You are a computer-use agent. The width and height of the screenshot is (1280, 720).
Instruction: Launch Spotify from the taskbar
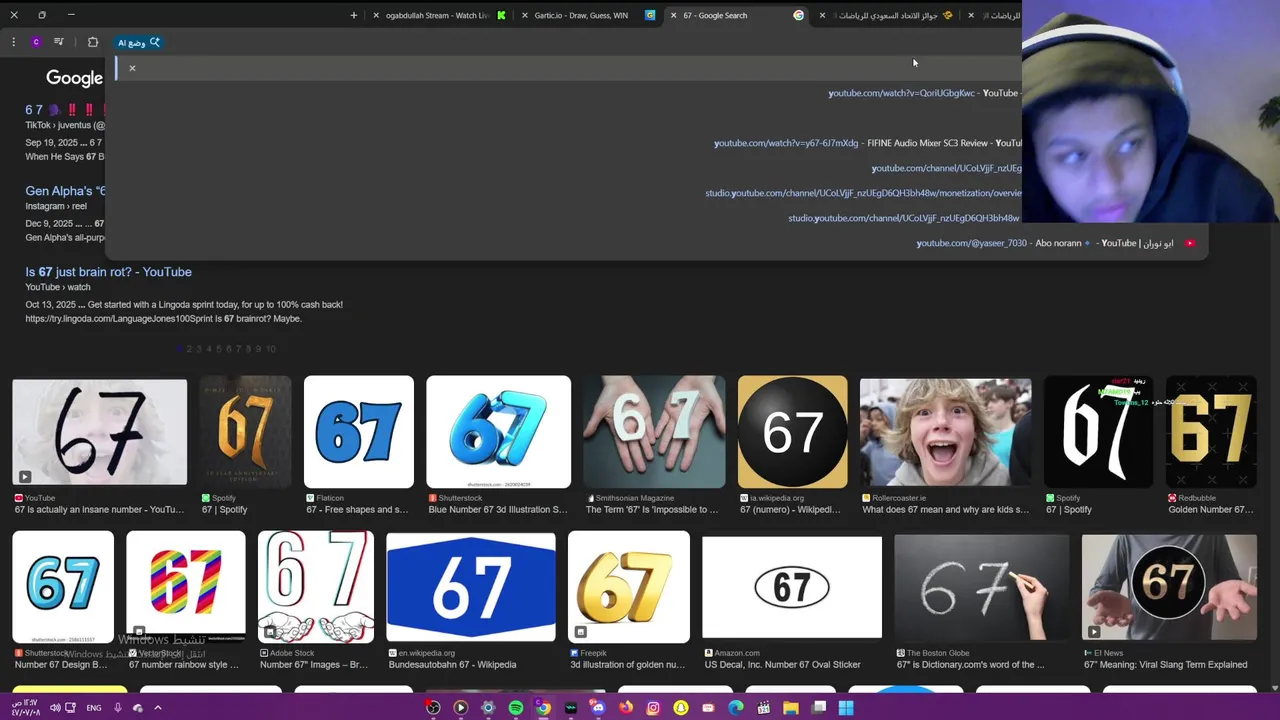[516, 708]
